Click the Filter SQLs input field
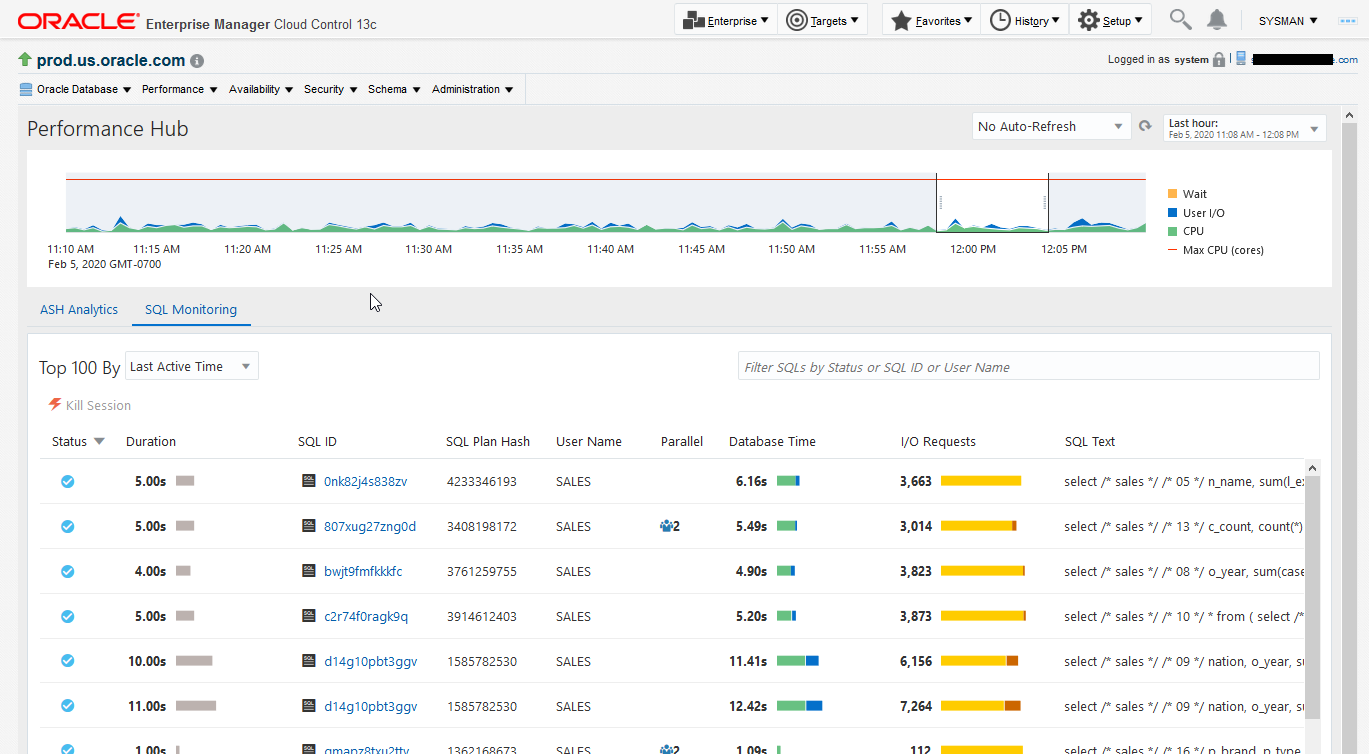Viewport: 1369px width, 754px height. 1029,366
